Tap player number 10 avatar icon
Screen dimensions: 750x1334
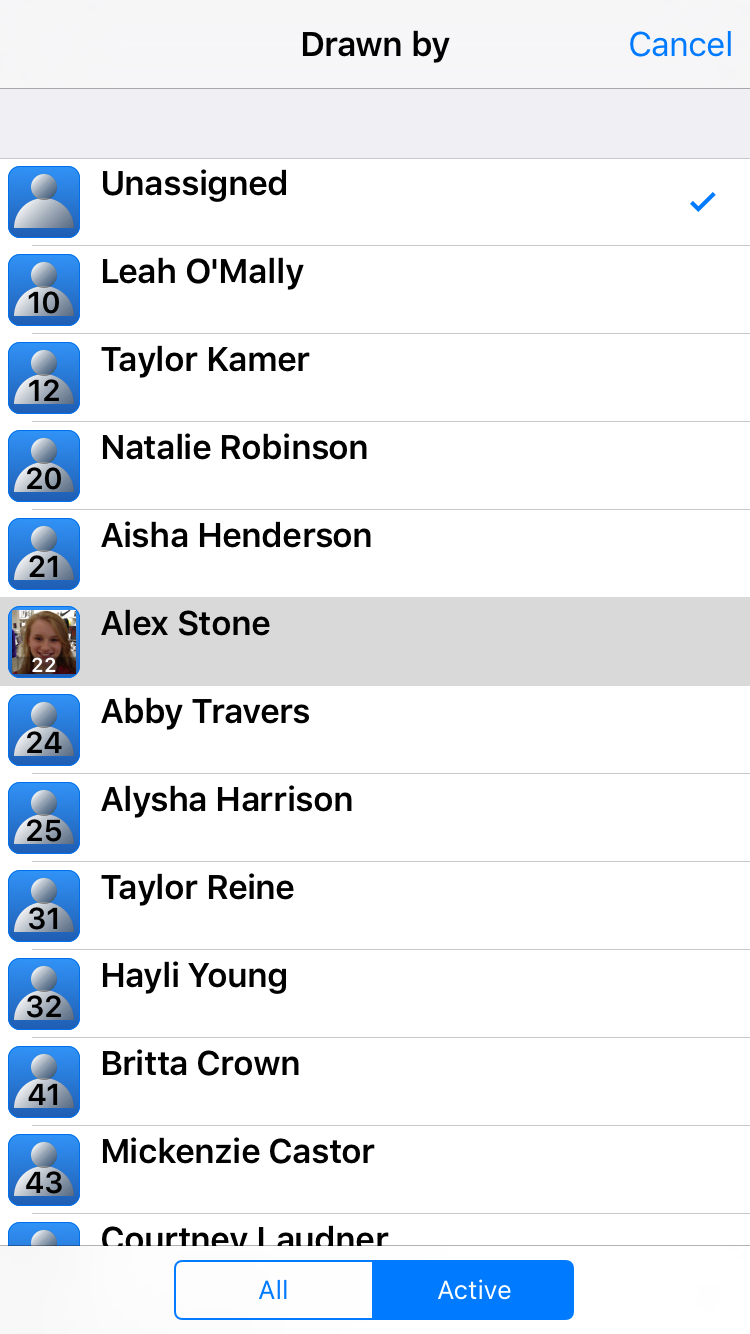[44, 290]
